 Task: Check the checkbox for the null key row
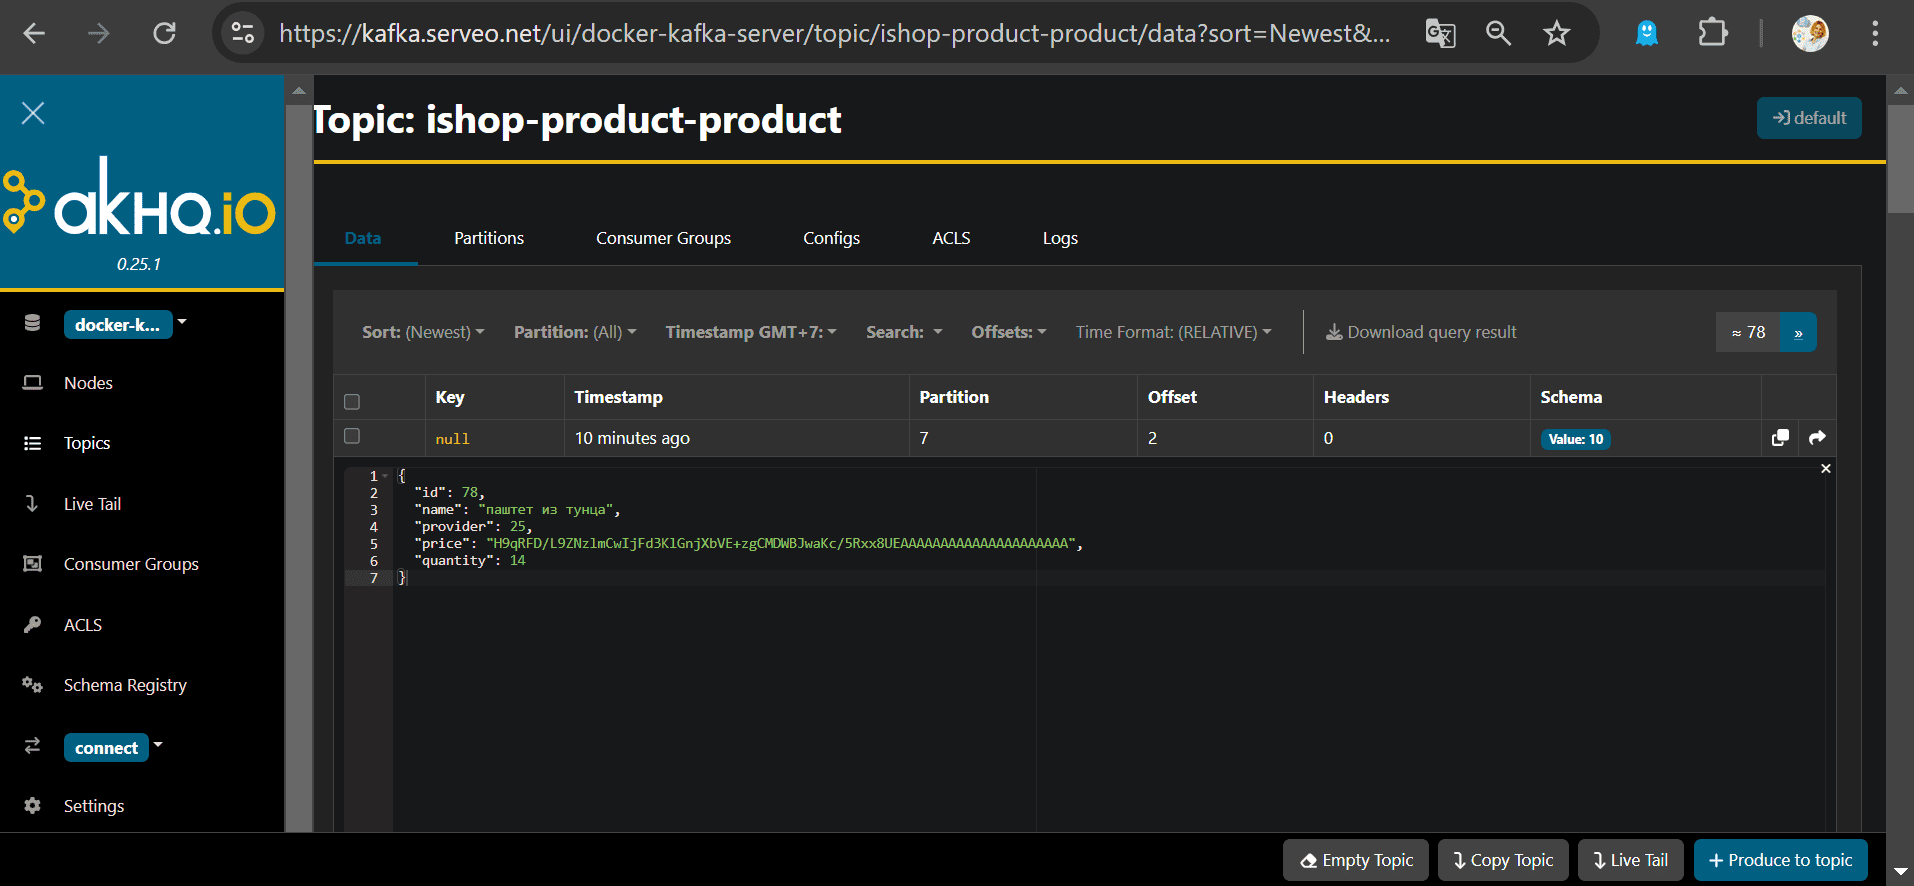coord(352,436)
